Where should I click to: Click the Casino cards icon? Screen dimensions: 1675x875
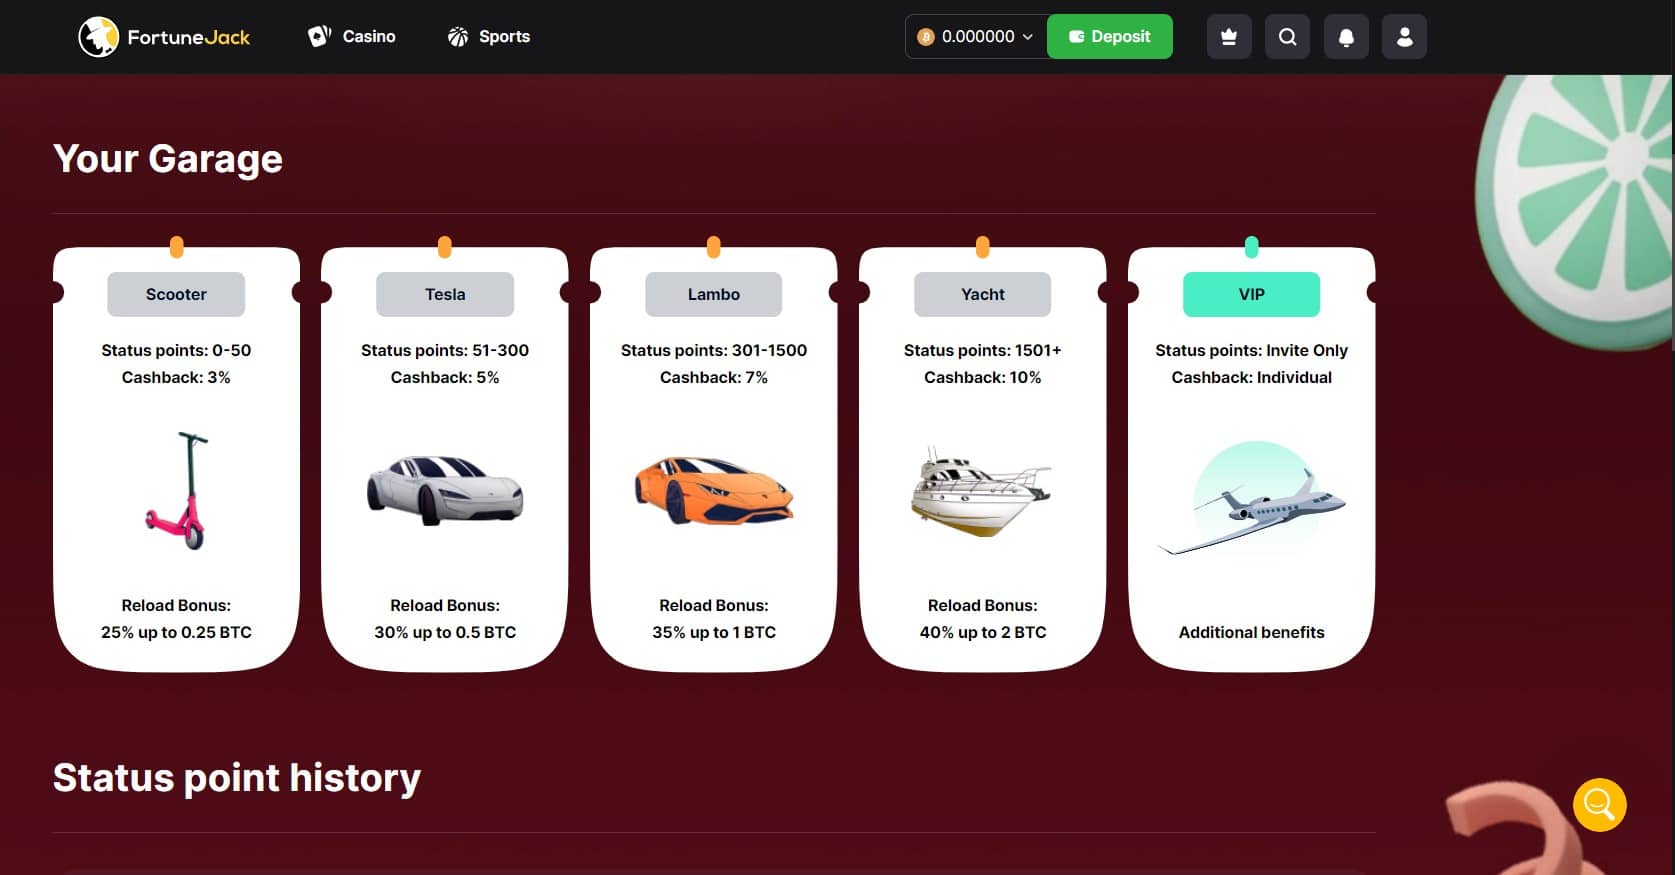tap(319, 37)
